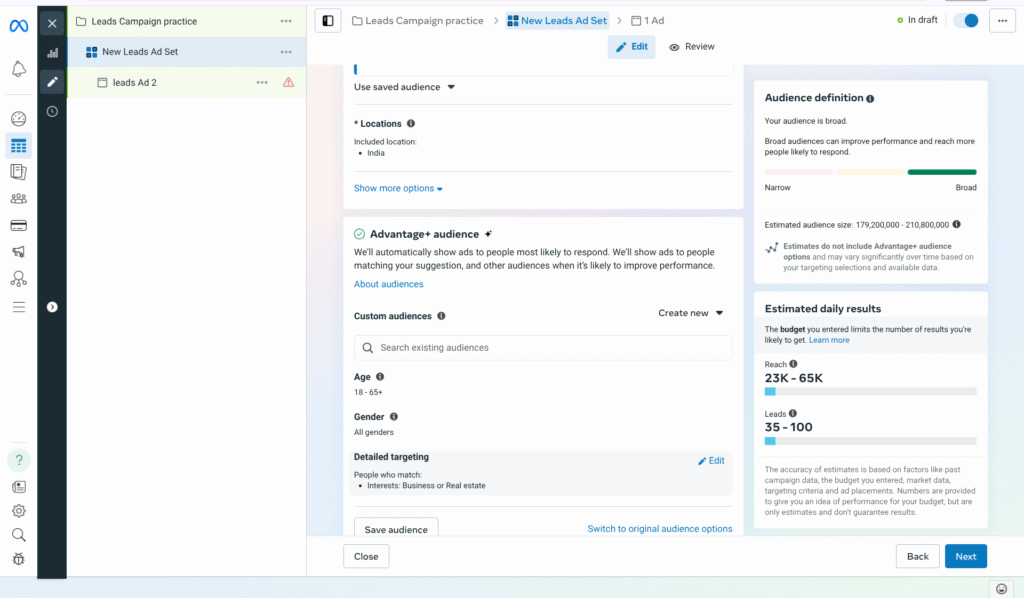Viewport: 1024px width, 598px height.
Task: Open the Help question mark icon
Action: (x=18, y=460)
